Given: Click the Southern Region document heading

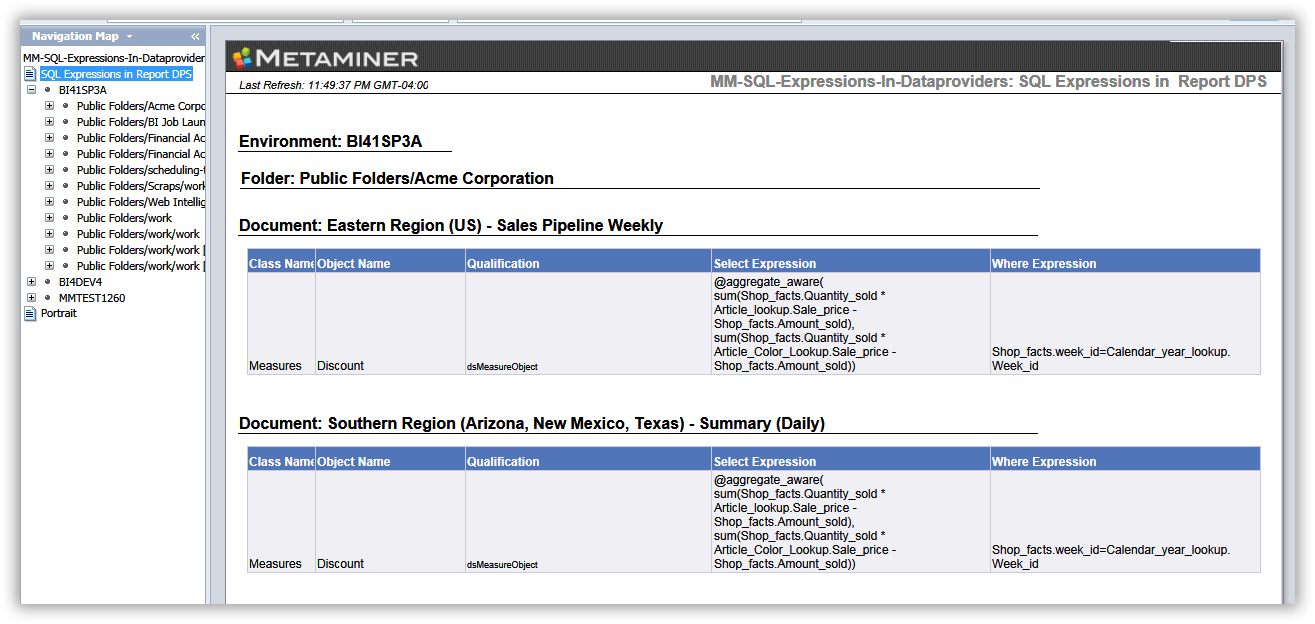Looking at the screenshot, I should point(532,424).
